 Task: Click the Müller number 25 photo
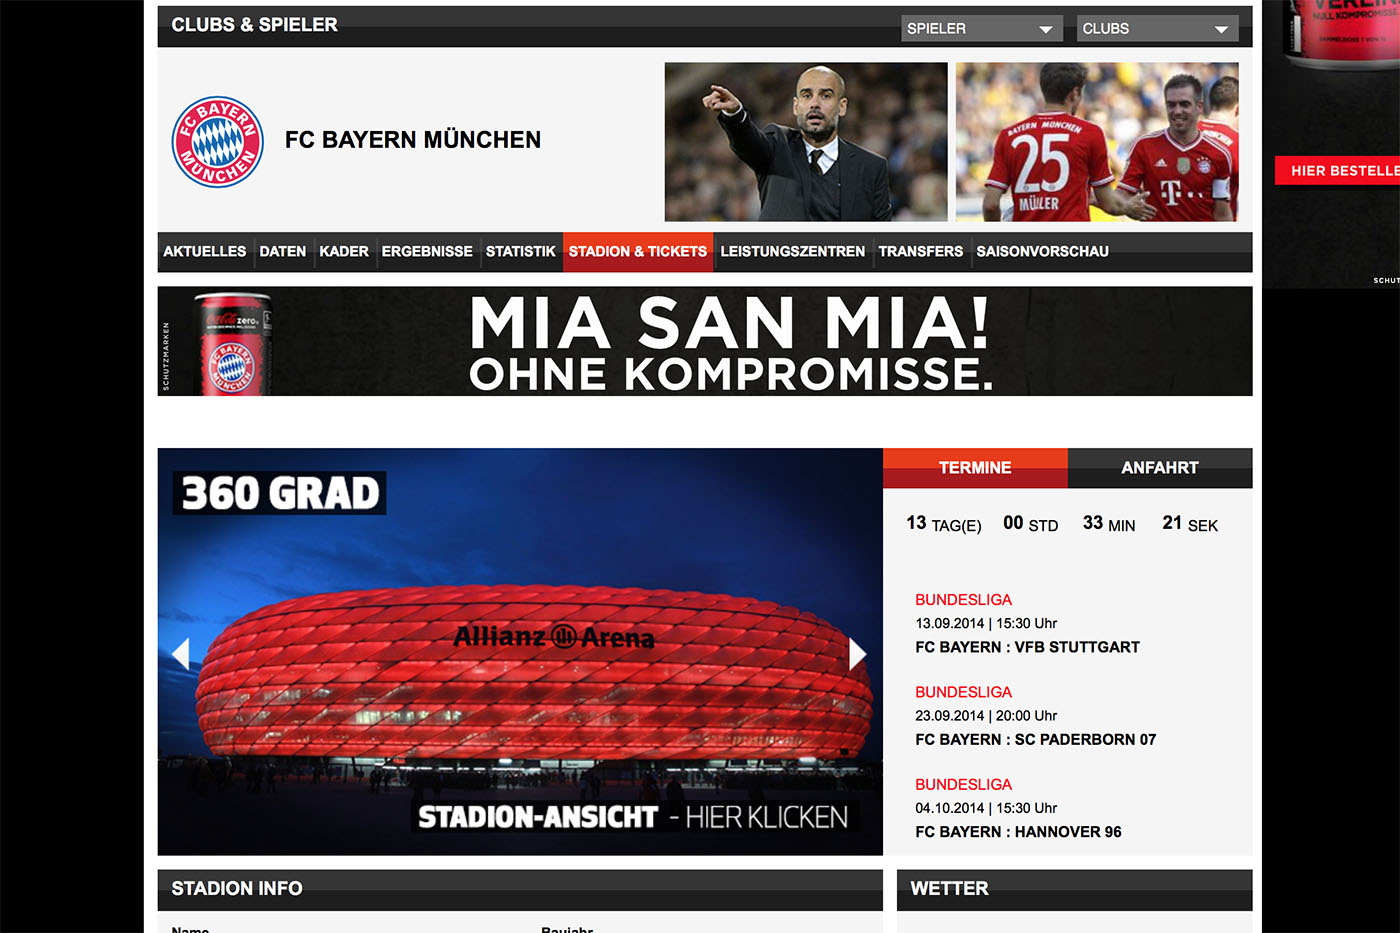coord(1097,142)
